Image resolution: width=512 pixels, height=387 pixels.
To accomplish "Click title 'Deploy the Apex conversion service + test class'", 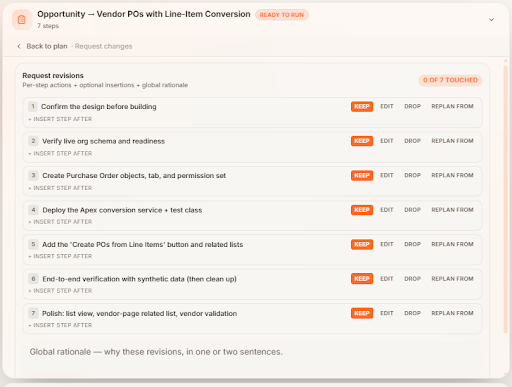I will [x=122, y=210].
